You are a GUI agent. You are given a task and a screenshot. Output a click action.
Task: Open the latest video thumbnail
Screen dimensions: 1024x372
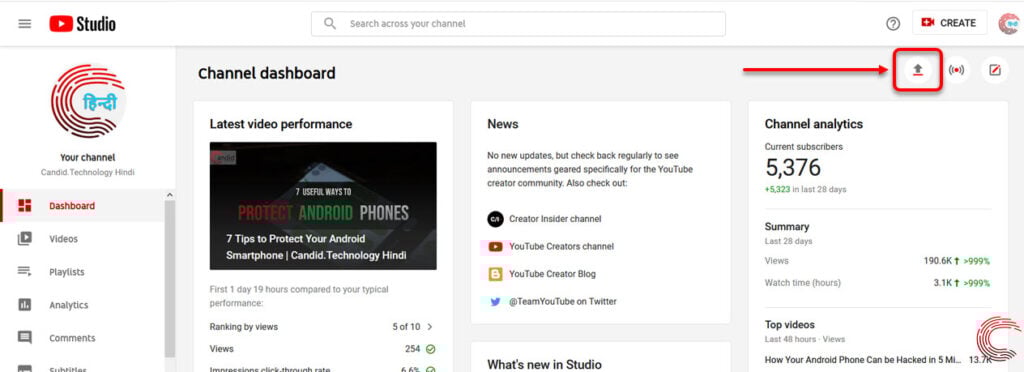[x=323, y=206]
